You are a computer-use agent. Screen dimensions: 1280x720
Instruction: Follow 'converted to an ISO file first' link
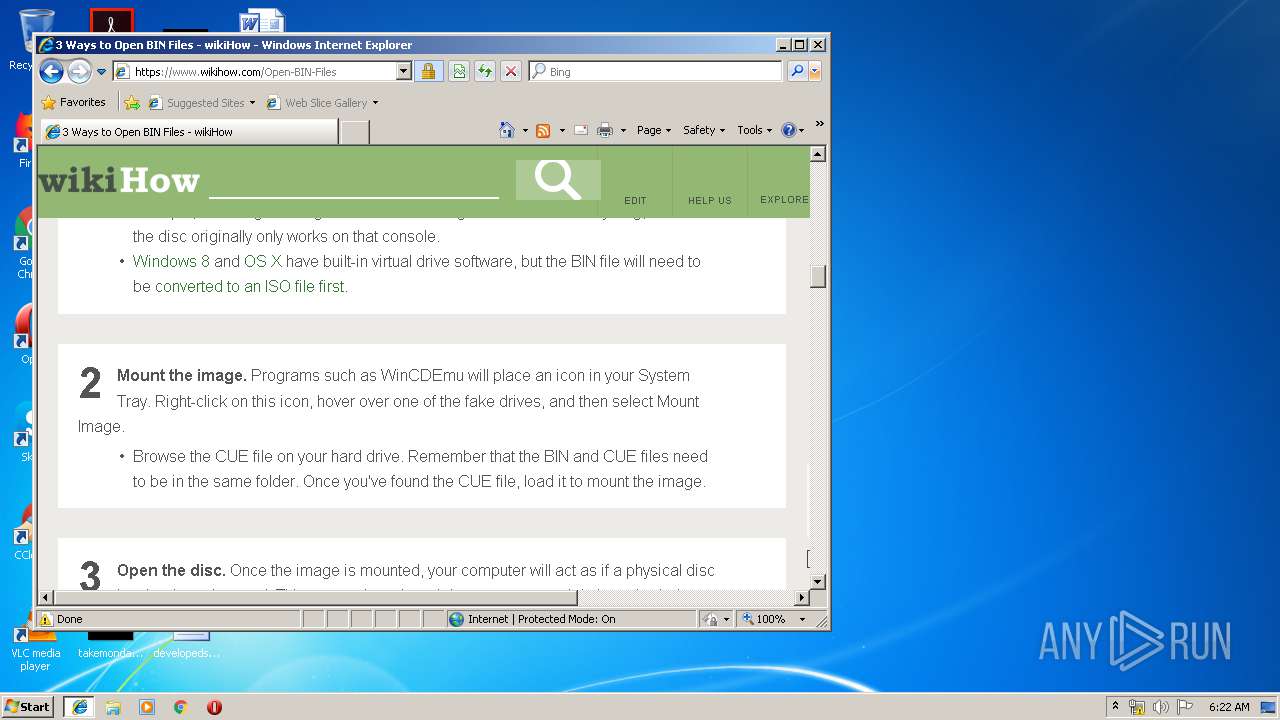(x=251, y=286)
